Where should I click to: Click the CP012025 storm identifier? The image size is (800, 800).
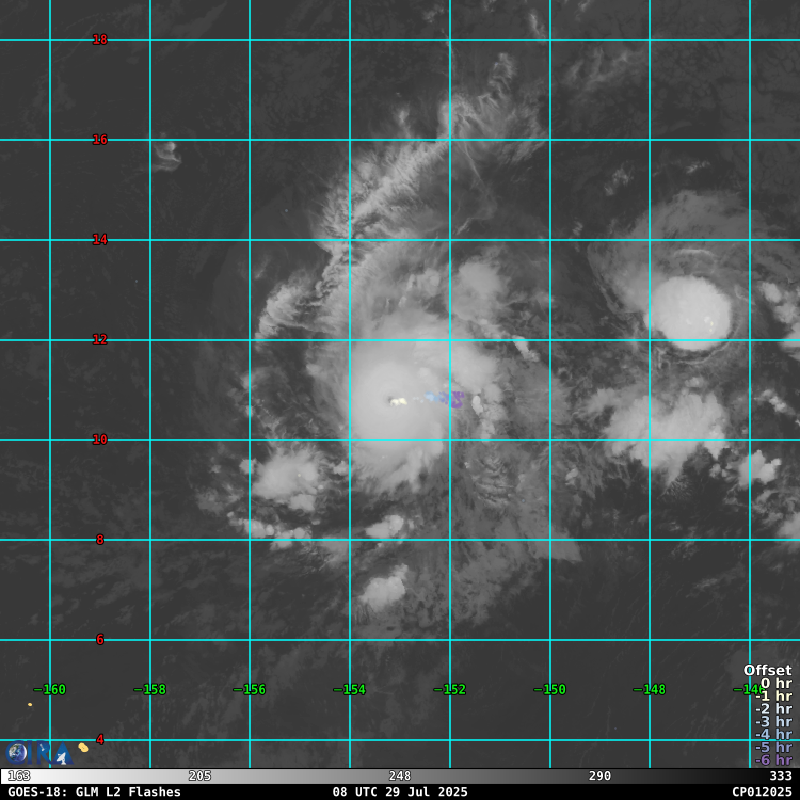coord(761,792)
